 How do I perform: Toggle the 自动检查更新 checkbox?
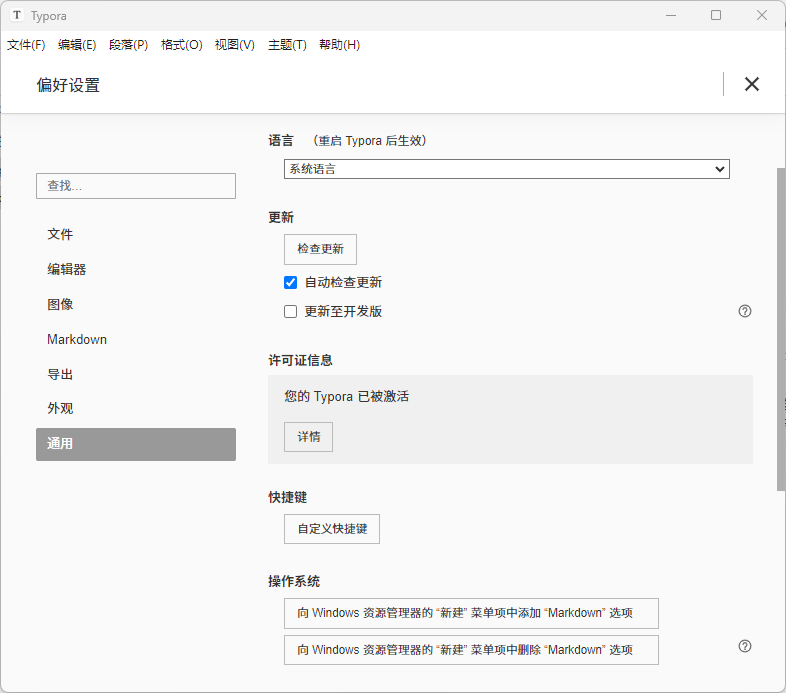[x=291, y=283]
